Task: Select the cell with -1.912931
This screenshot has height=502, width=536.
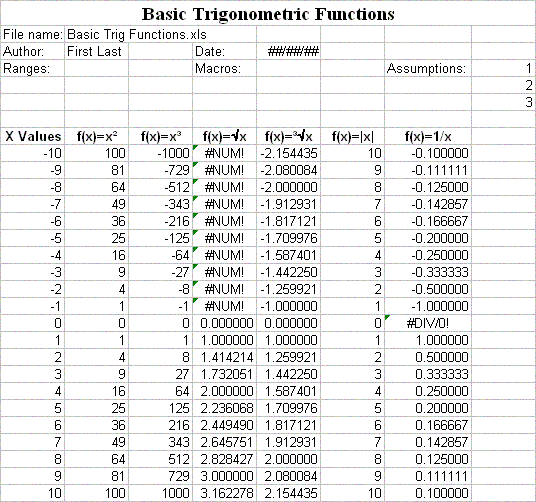Action: point(289,204)
